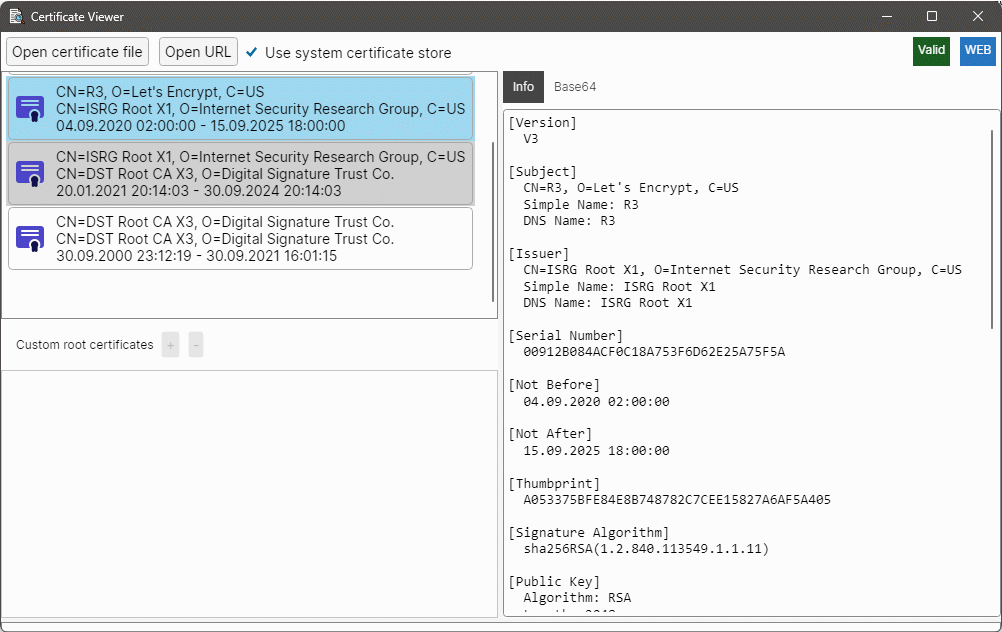
Task: Click the [Not After] section header
Action: point(550,435)
